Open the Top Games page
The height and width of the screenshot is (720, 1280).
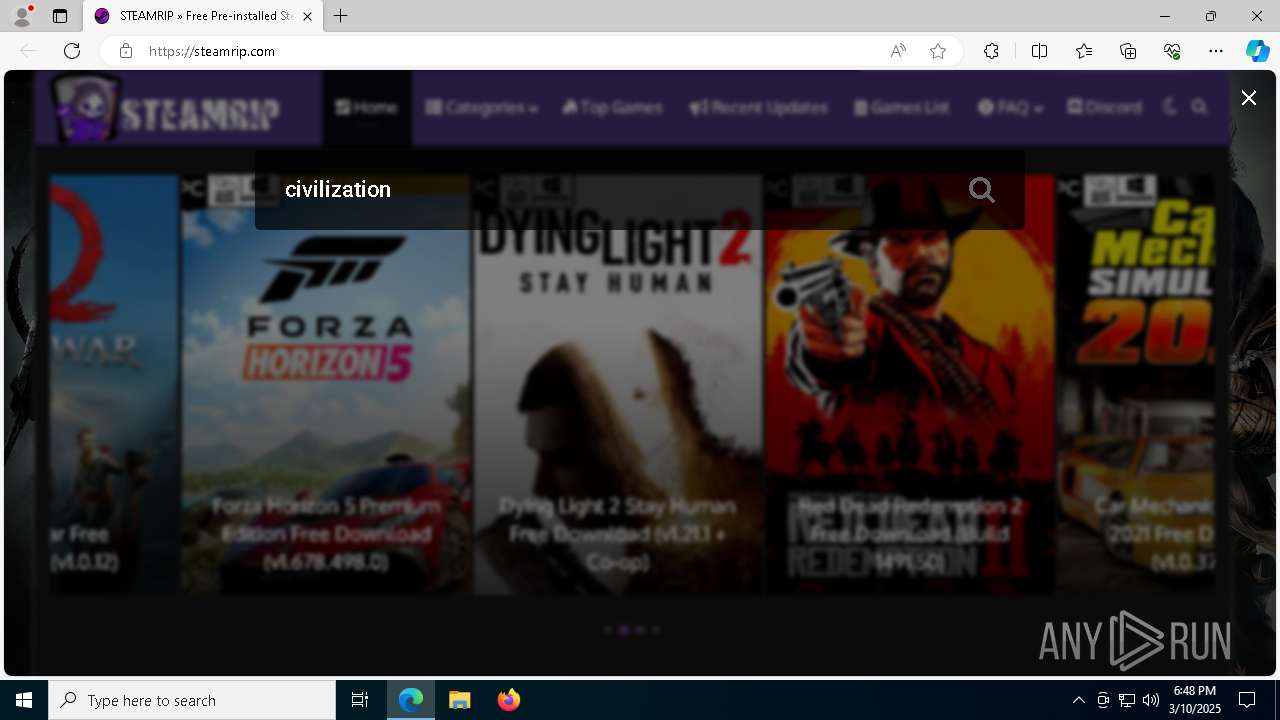(612, 107)
